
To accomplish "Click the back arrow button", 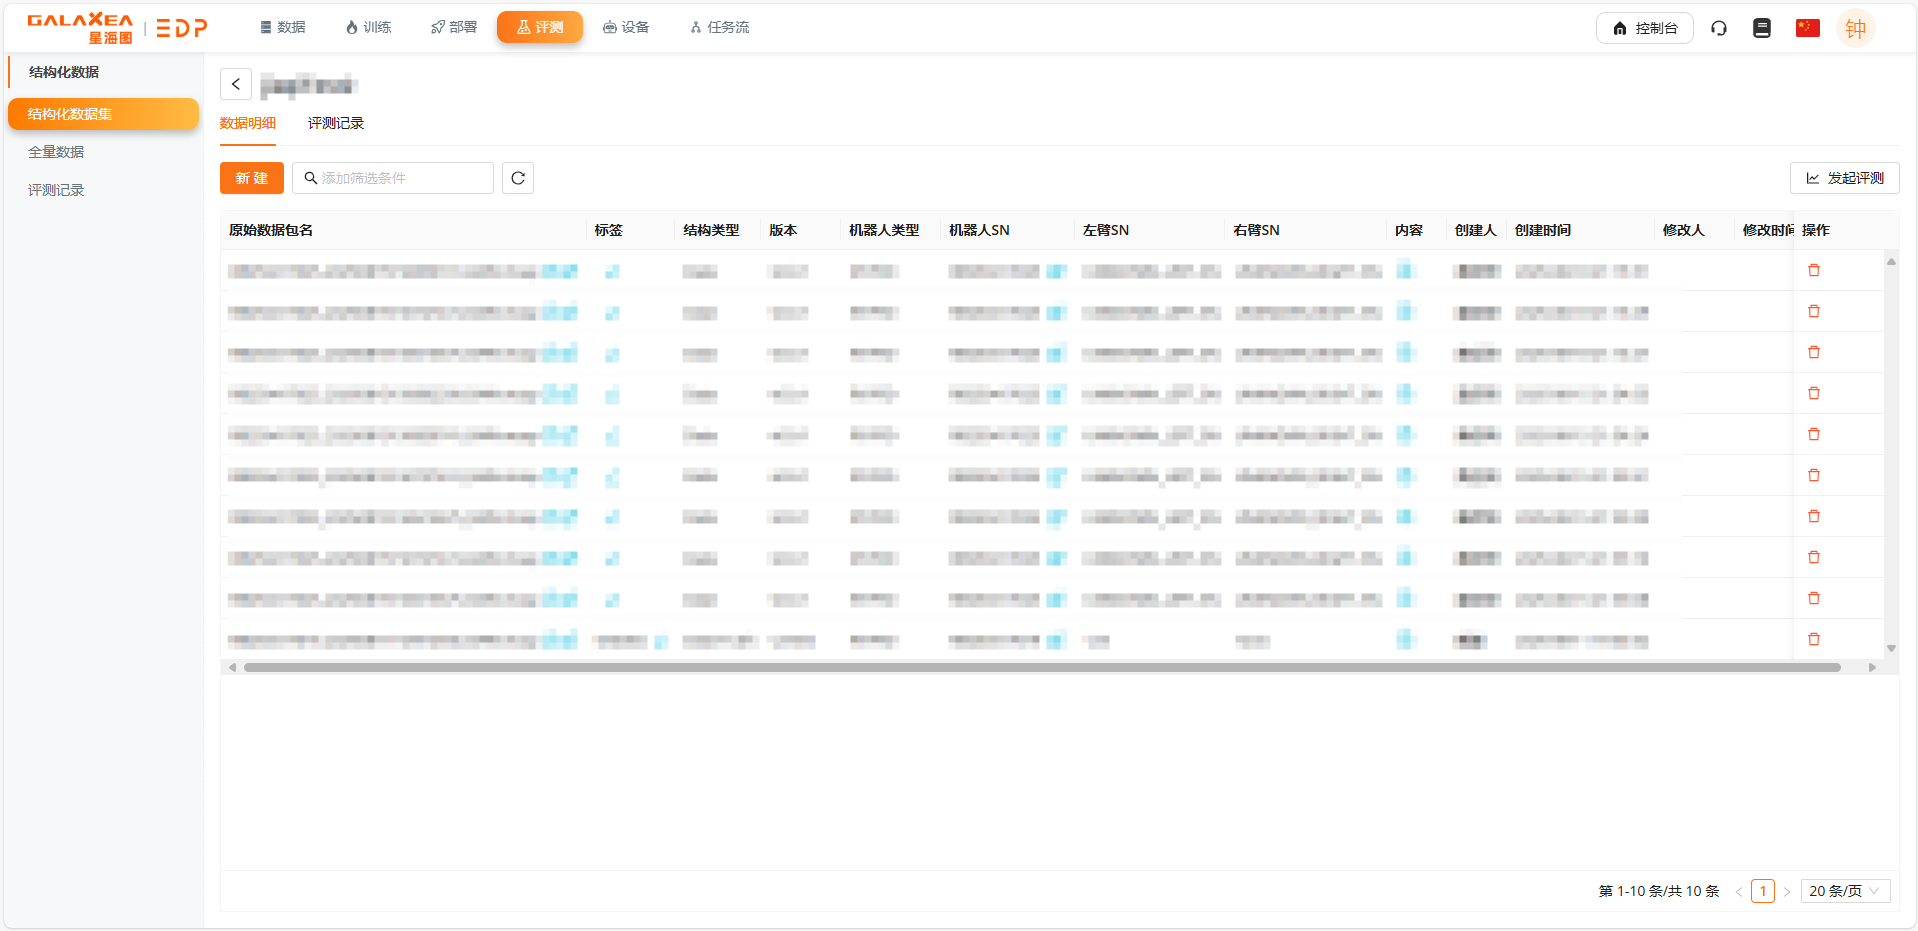I will (x=236, y=84).
